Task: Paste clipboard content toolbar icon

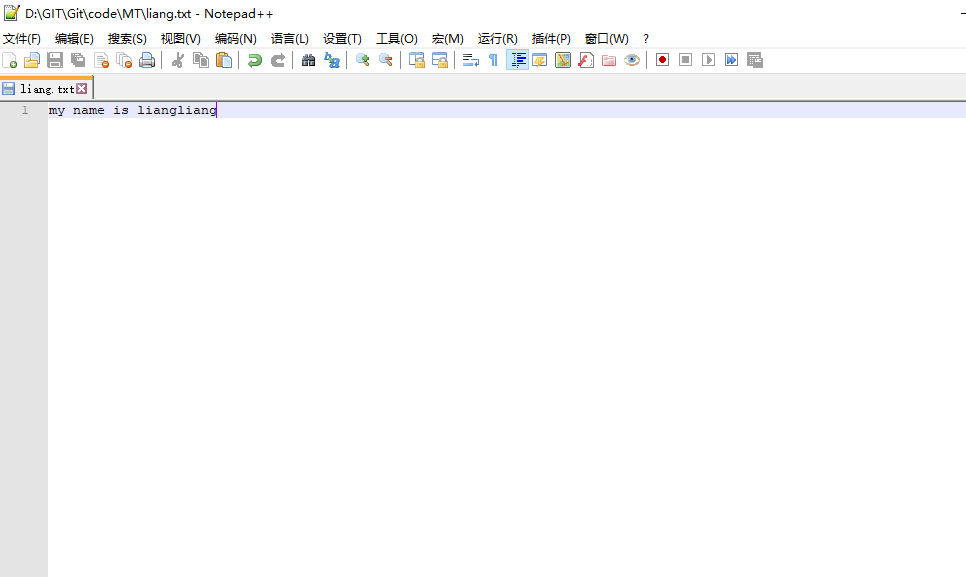Action: click(x=224, y=60)
